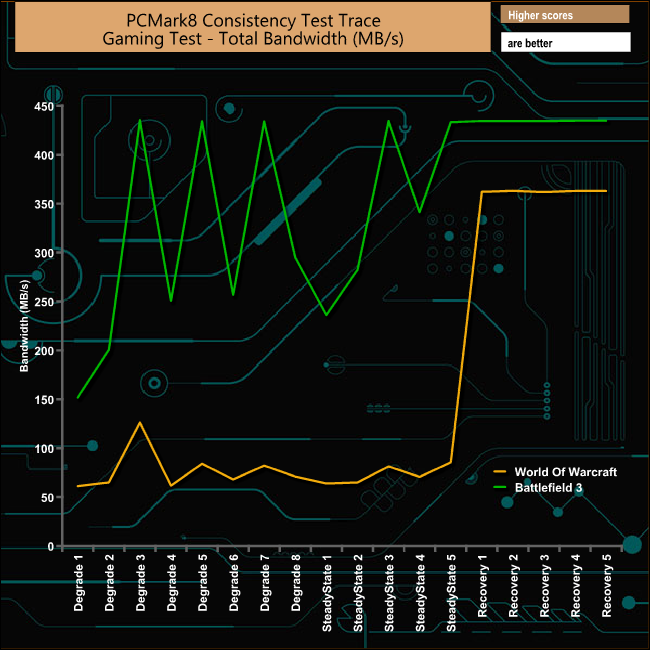Click the 450 value on the Y axis
Image resolution: width=650 pixels, height=650 pixels.
tap(44, 107)
